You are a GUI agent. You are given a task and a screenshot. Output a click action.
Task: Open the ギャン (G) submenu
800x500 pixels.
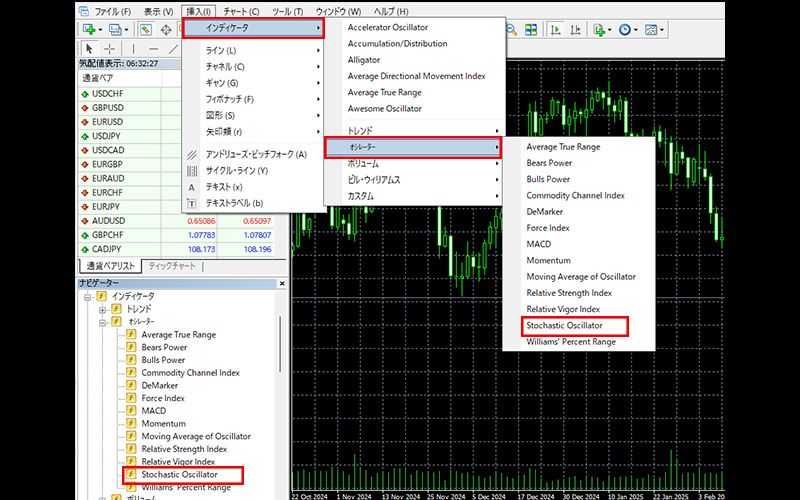(254, 83)
